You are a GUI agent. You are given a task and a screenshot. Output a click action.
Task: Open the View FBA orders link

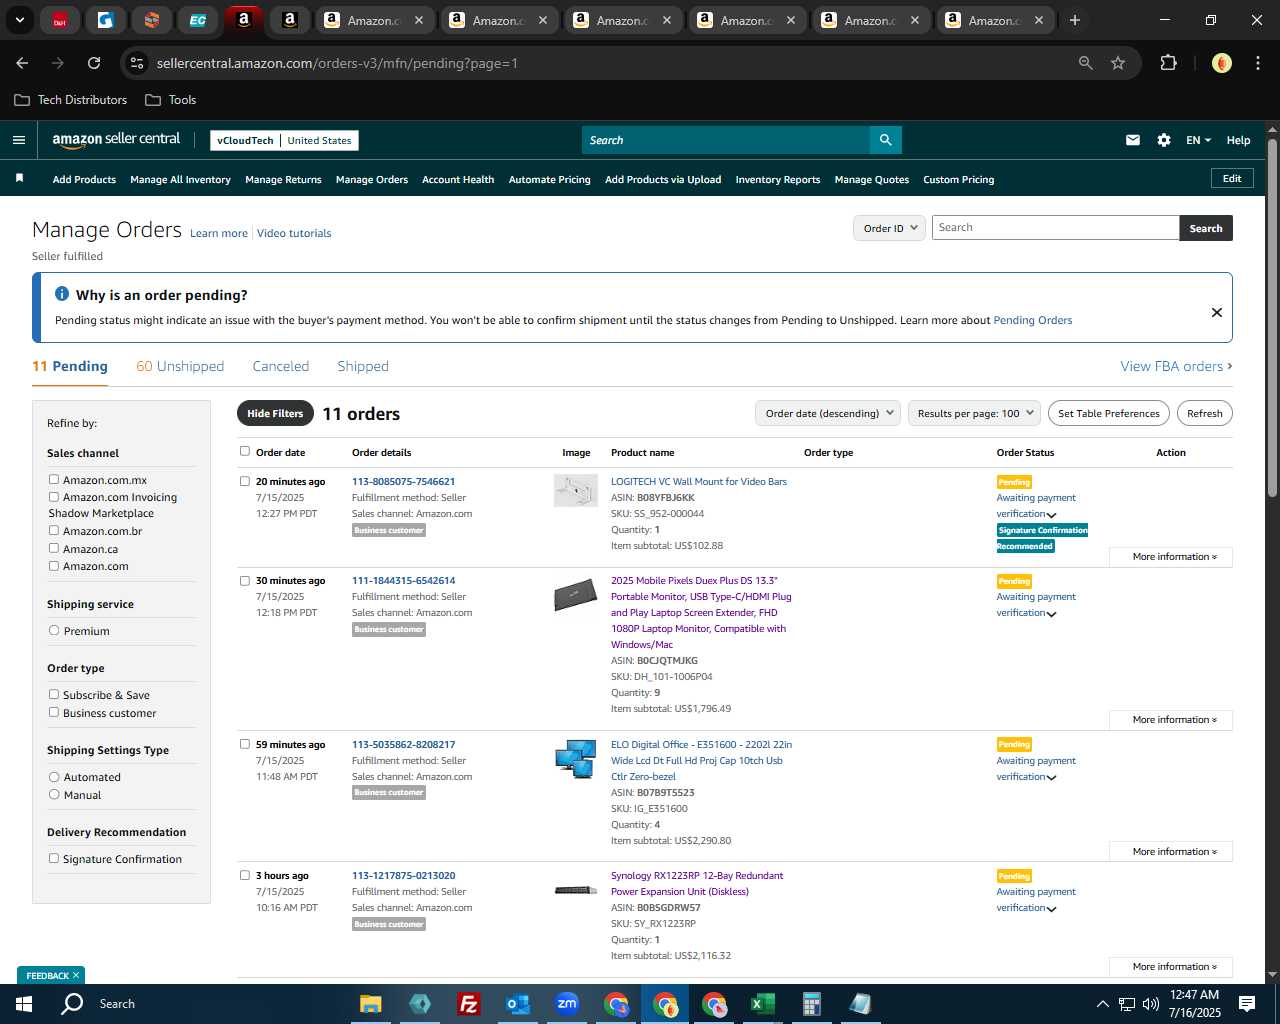(1176, 366)
